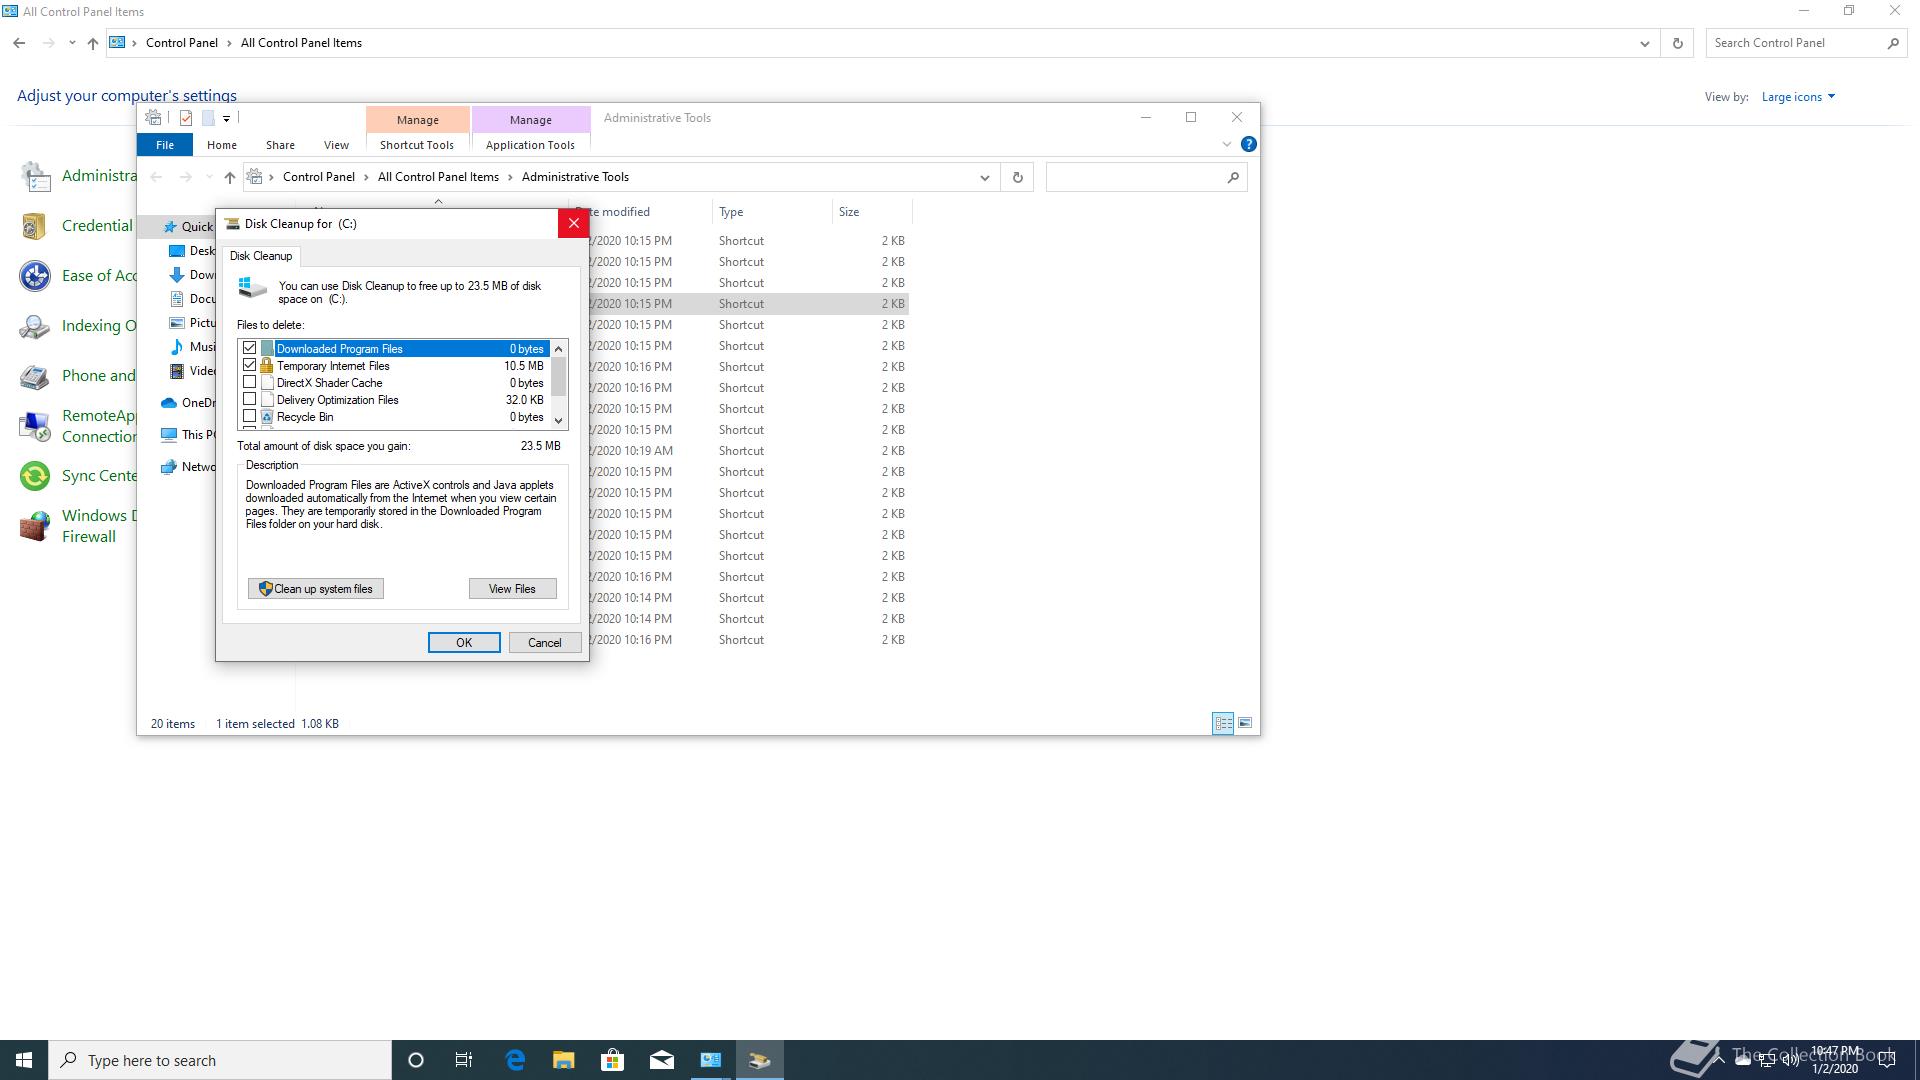The image size is (1920, 1080).
Task: Click the Administrative Tools search box
Action: point(1146,177)
